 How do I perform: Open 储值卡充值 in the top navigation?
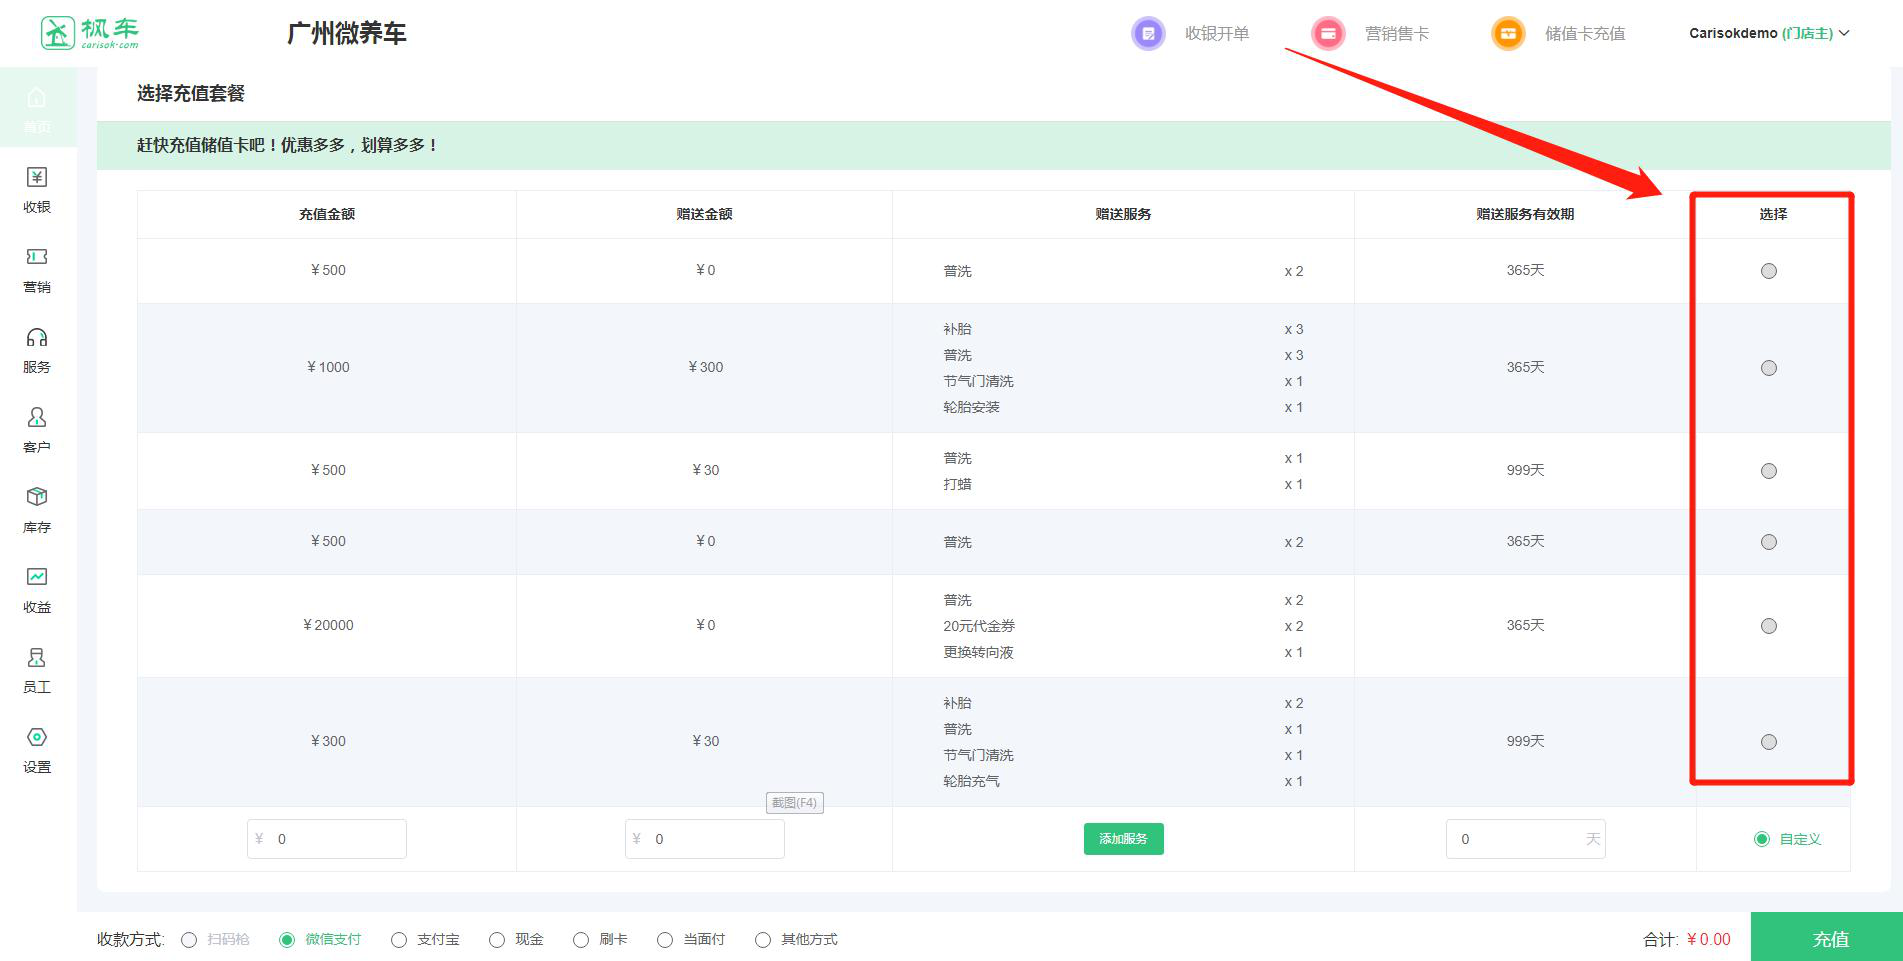1584,34
